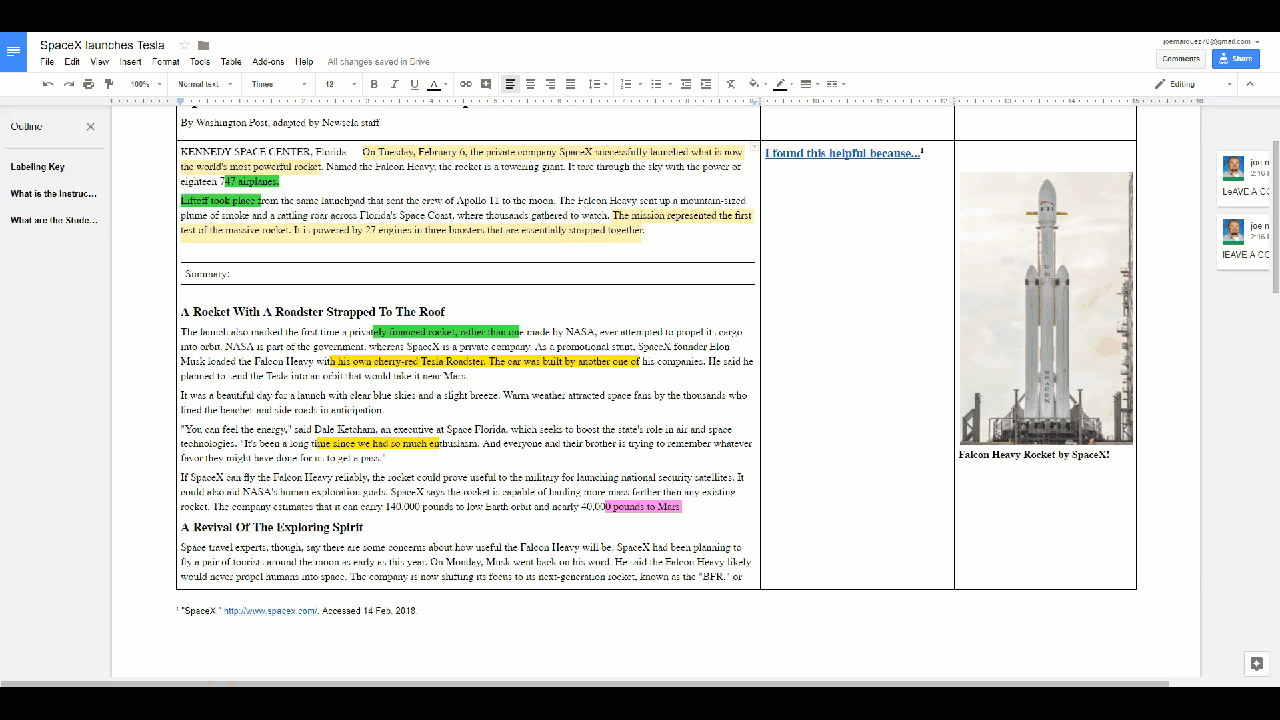Close the Outline panel

pyautogui.click(x=90, y=127)
